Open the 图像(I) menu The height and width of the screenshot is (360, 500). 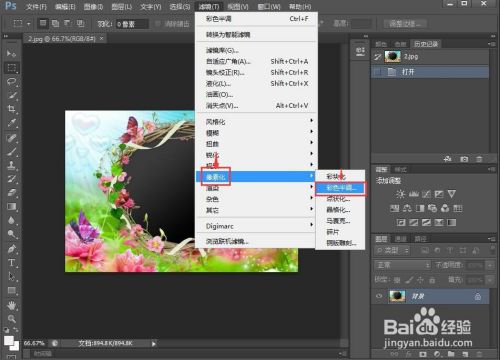point(93,7)
